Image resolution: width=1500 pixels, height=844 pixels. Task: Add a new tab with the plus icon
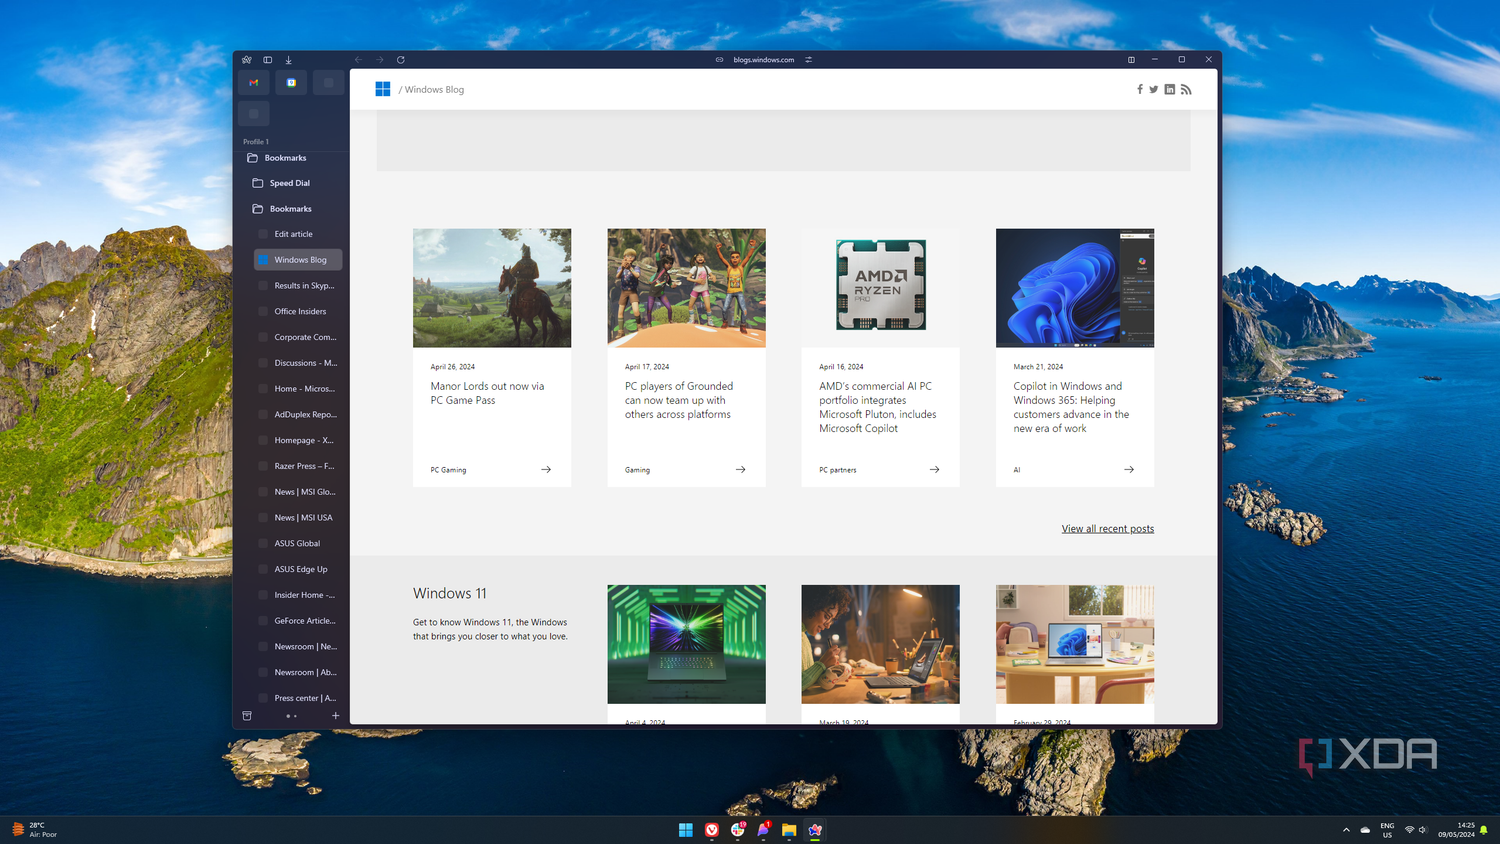click(x=335, y=716)
